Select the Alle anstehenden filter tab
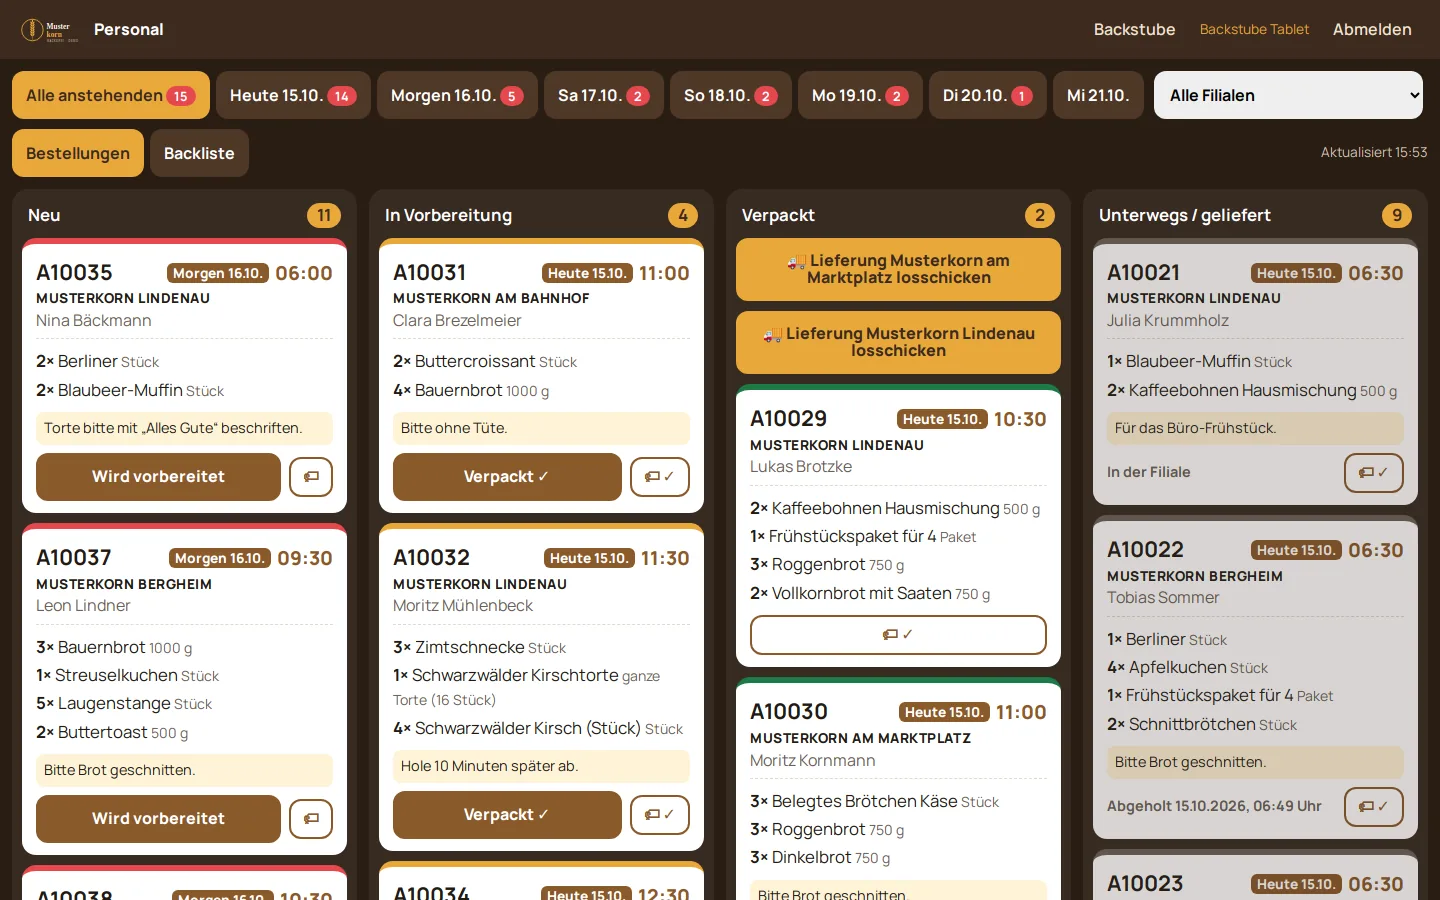This screenshot has width=1440, height=900. click(x=111, y=95)
